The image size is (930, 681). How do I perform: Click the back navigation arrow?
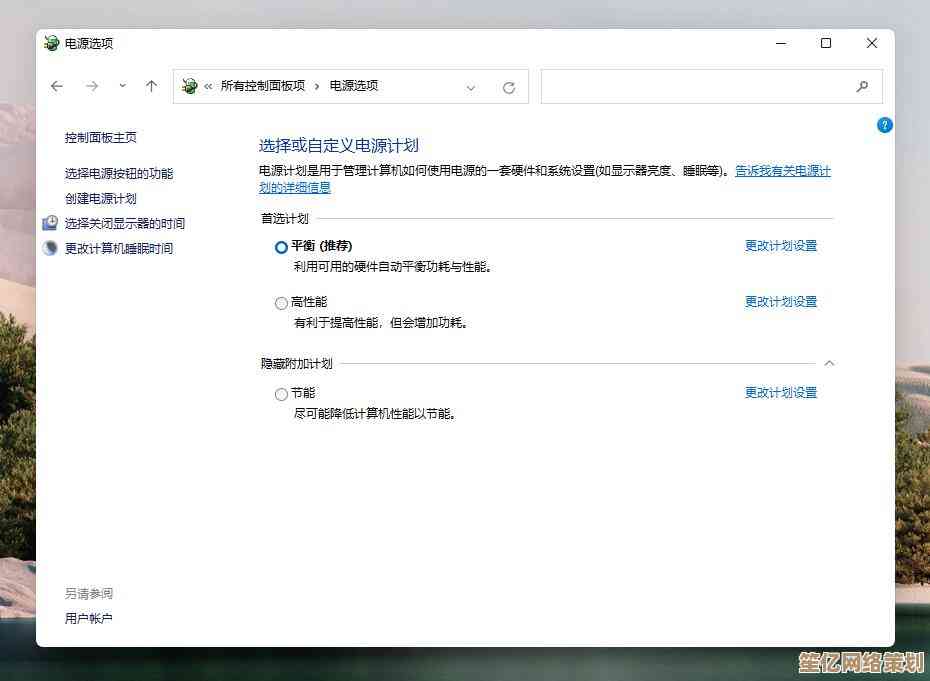[57, 86]
